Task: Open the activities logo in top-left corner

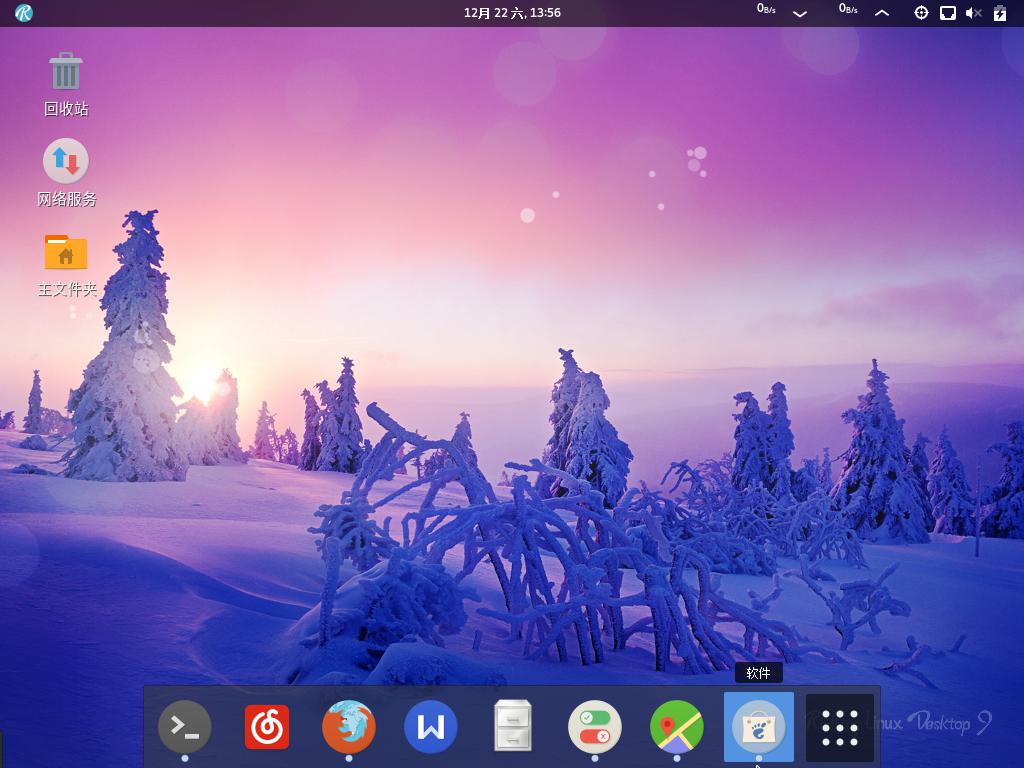Action: (24, 13)
